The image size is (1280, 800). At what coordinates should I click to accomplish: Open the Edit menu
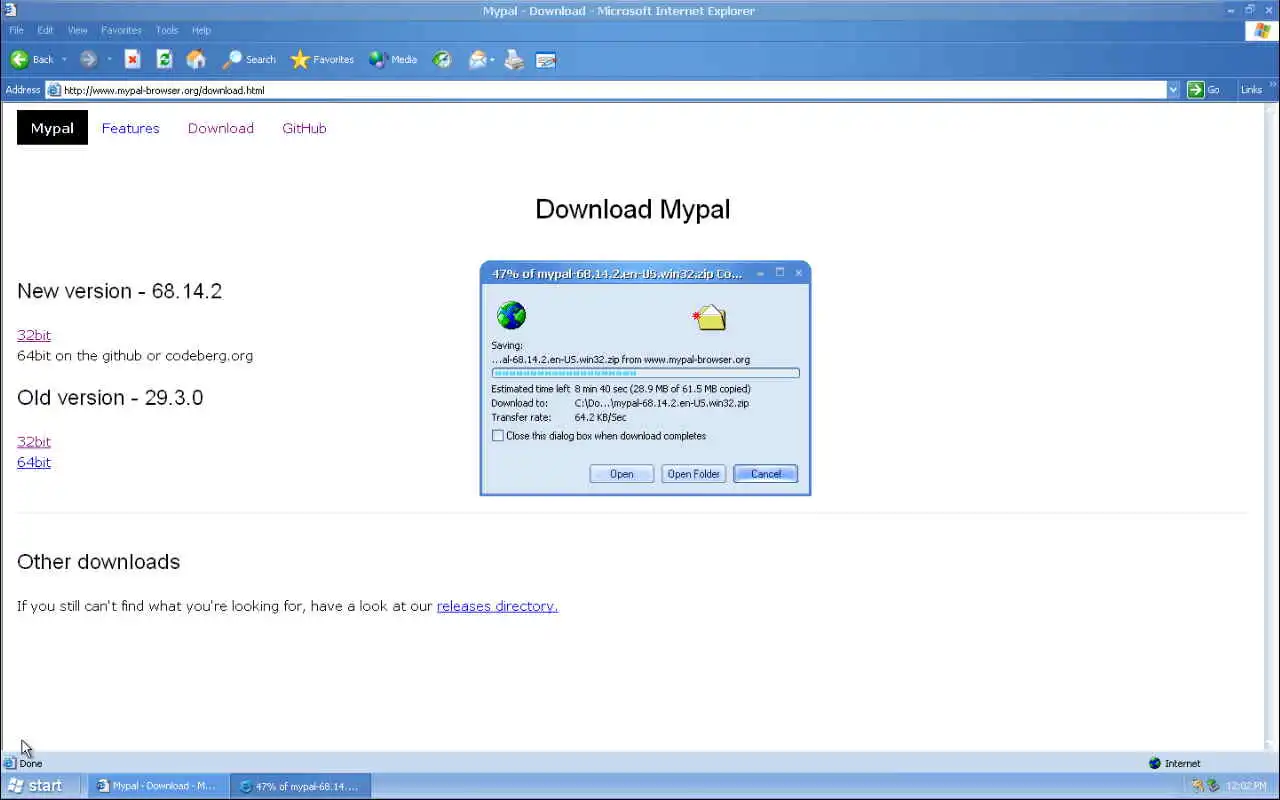click(x=45, y=30)
